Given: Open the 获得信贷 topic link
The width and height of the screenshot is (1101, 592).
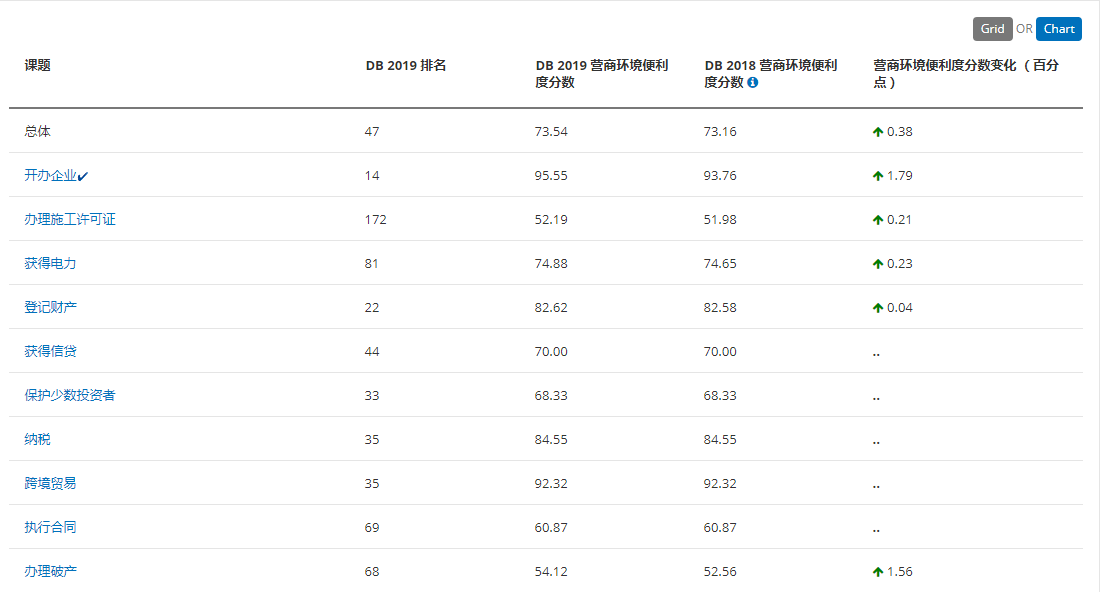Looking at the screenshot, I should click(x=51, y=351).
